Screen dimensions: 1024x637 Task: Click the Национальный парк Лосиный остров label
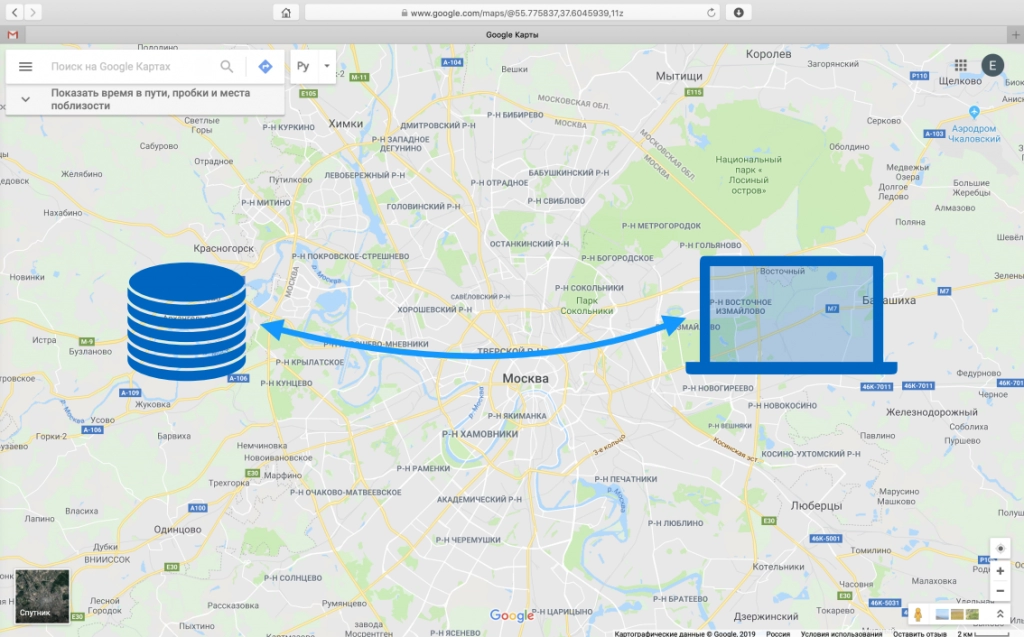(x=748, y=175)
